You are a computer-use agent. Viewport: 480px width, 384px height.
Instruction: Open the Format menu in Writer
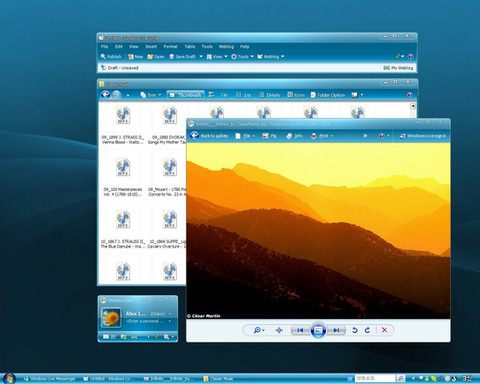(x=170, y=47)
